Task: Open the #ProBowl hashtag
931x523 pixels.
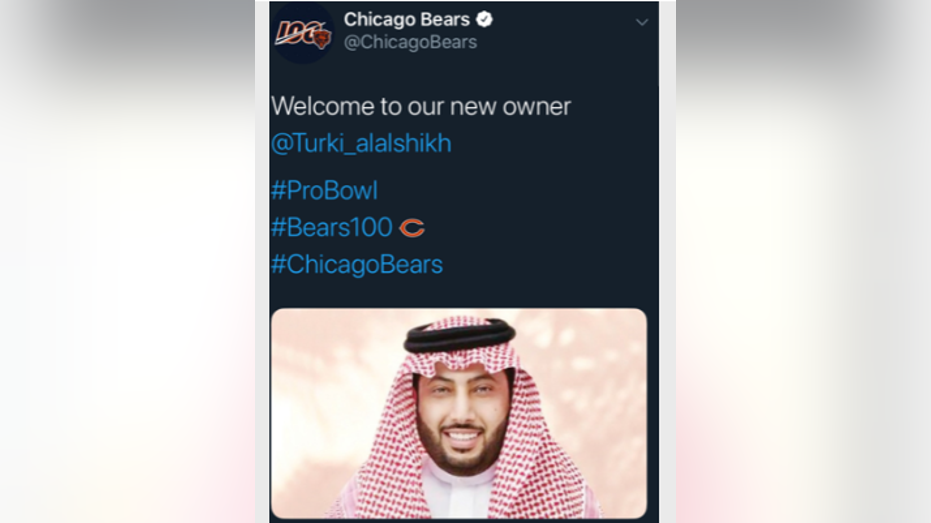Action: click(x=324, y=191)
